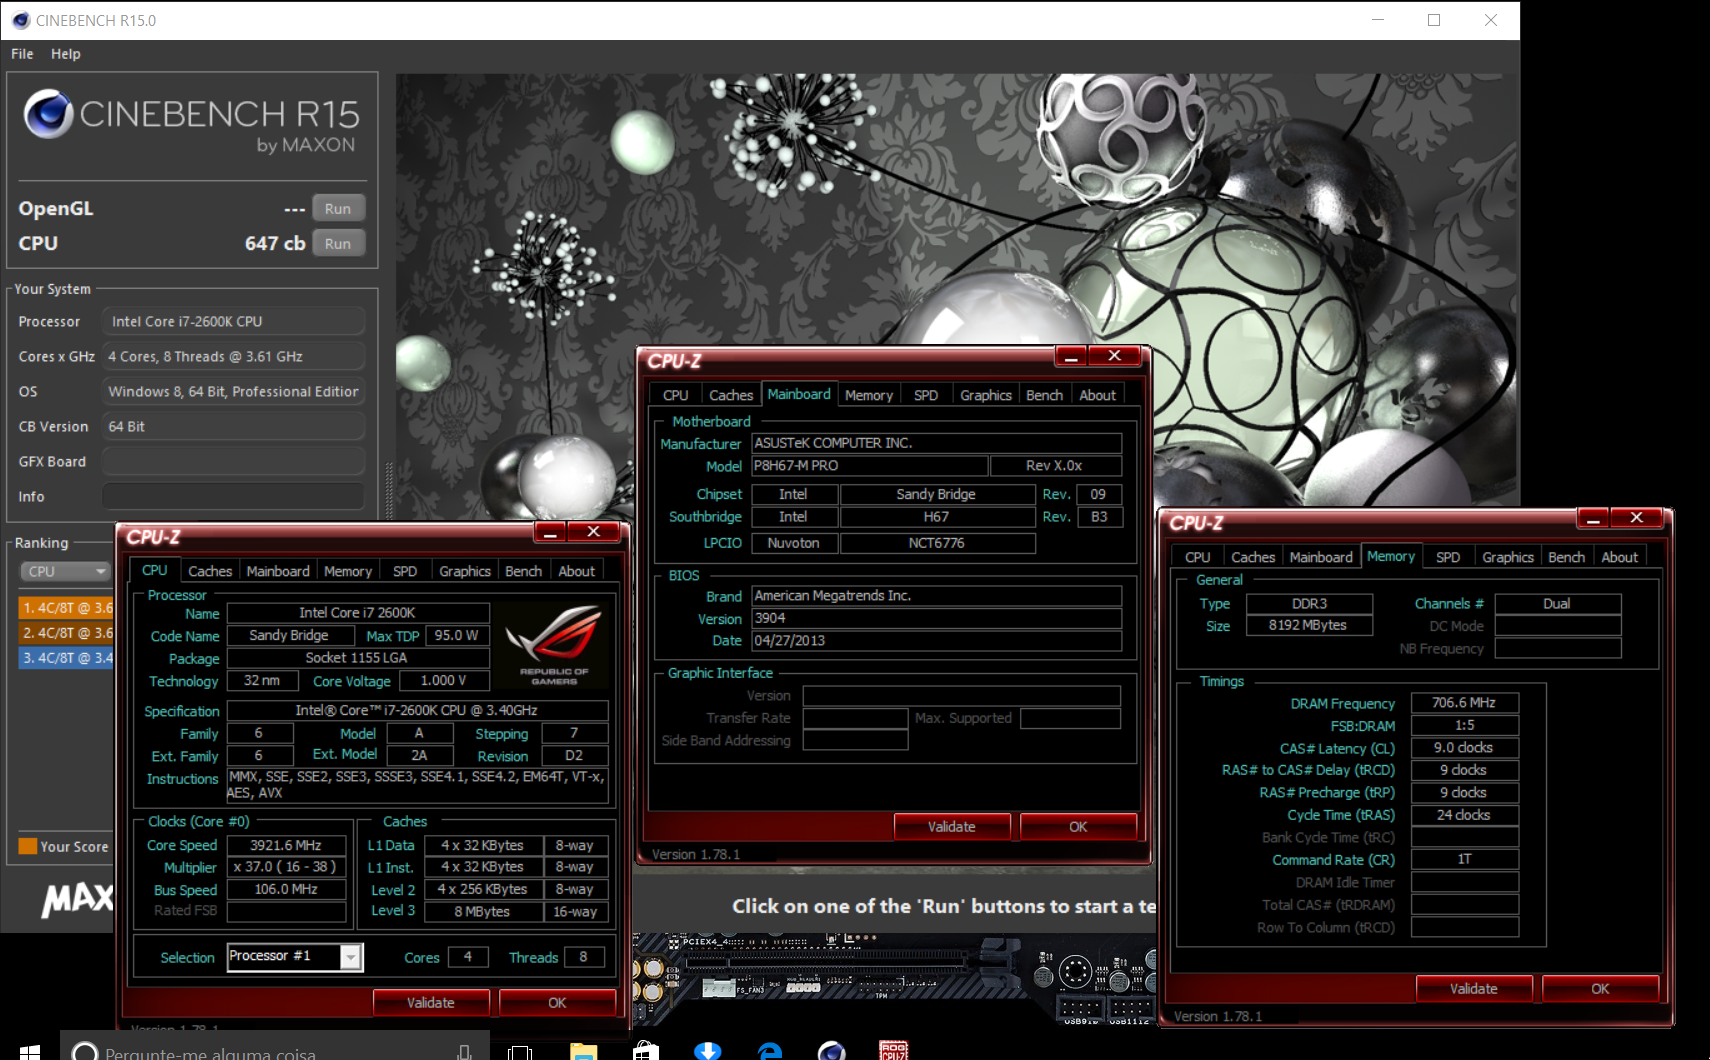
Task: Open Caches tab in CPU-Z Mainboard window
Action: (x=731, y=395)
